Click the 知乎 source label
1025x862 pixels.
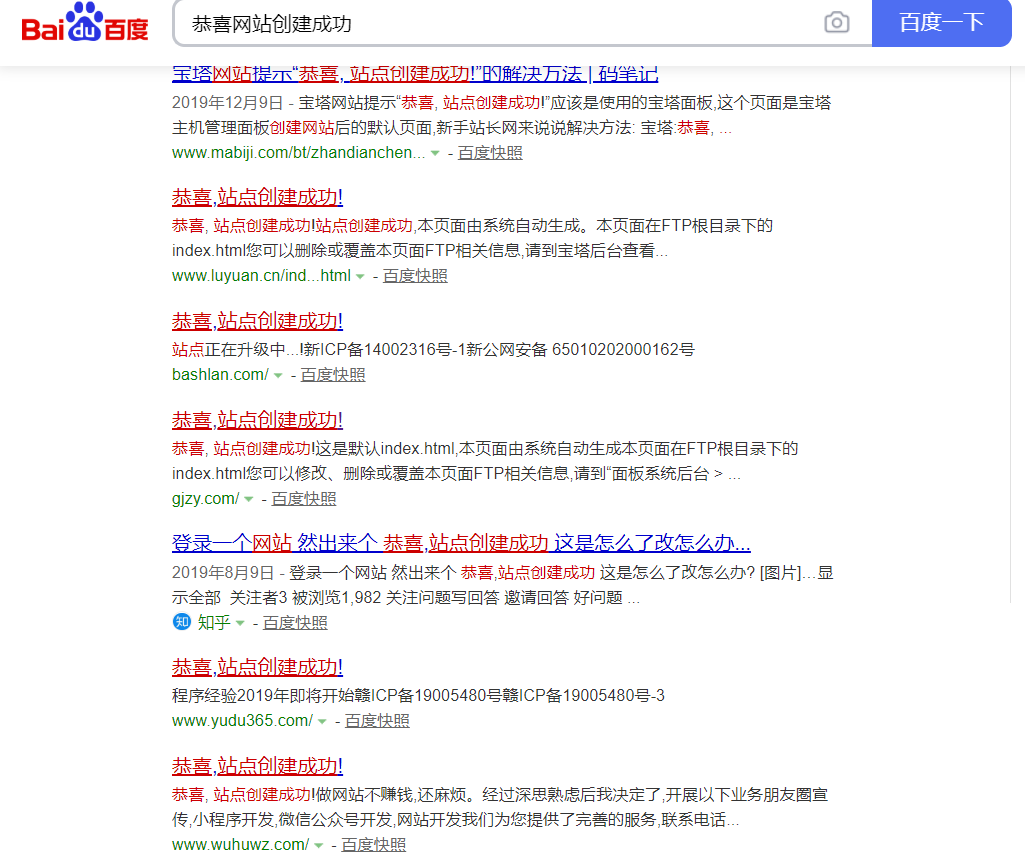coord(214,623)
